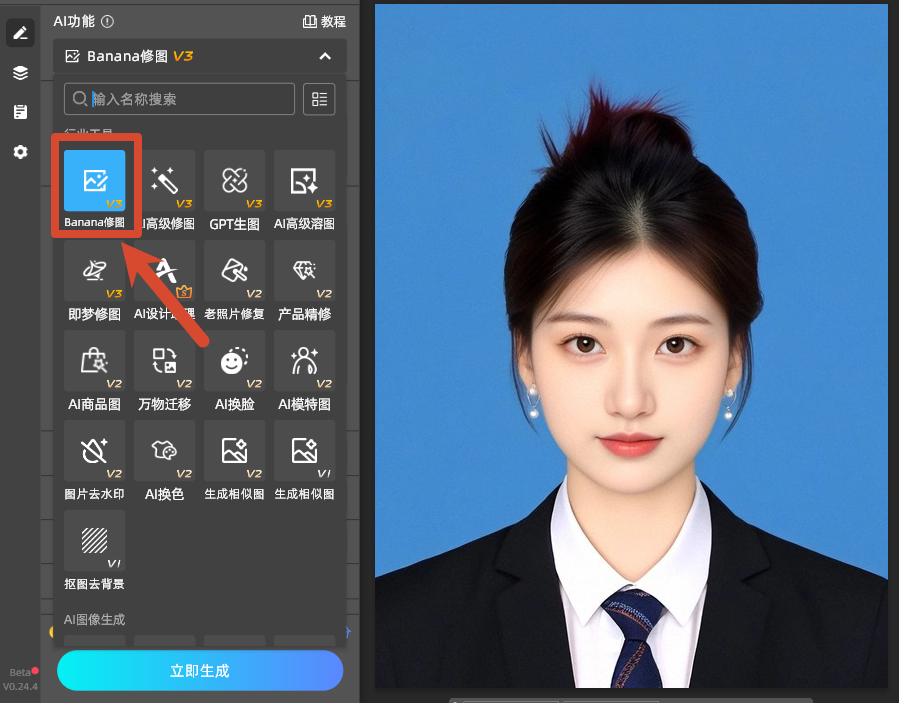The image size is (899, 703).
Task: Click the 立即生成 button
Action: tap(200, 670)
